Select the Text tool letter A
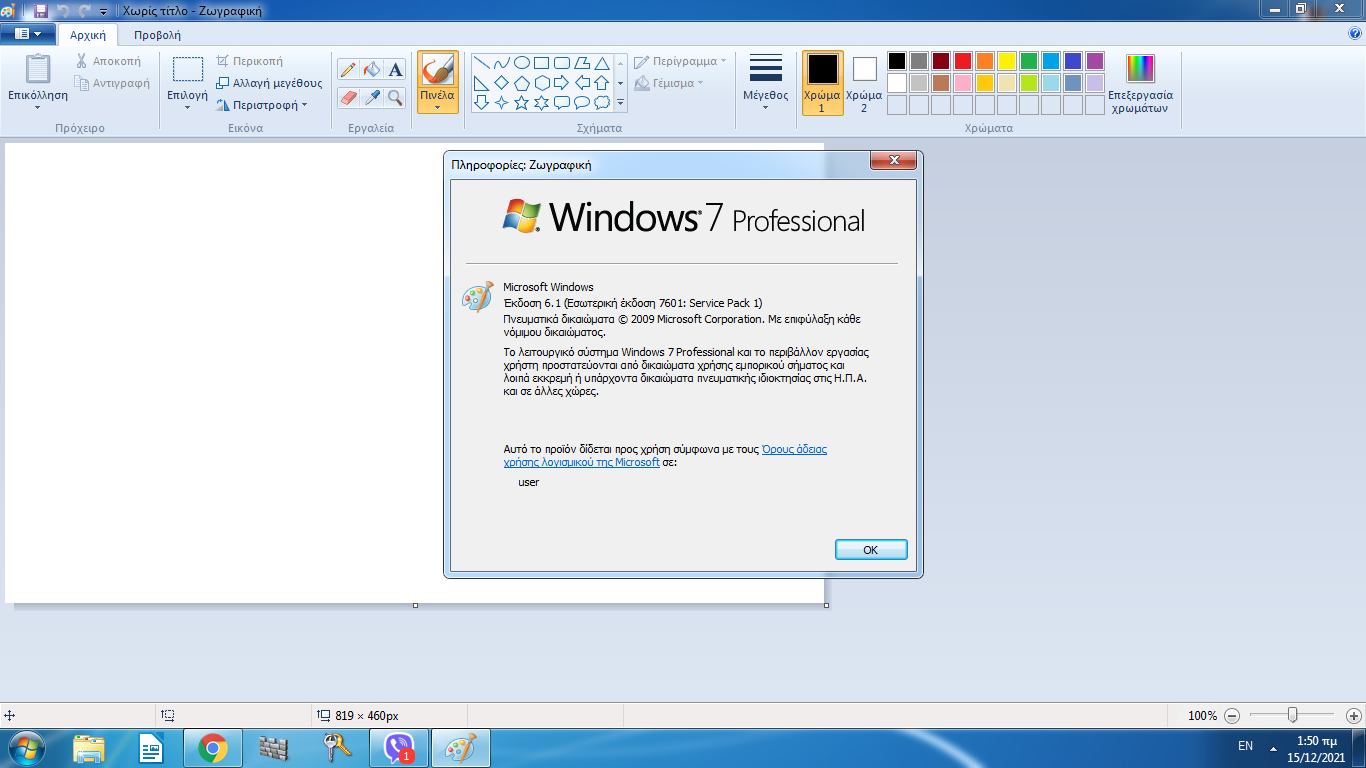This screenshot has width=1366, height=768. [x=395, y=69]
